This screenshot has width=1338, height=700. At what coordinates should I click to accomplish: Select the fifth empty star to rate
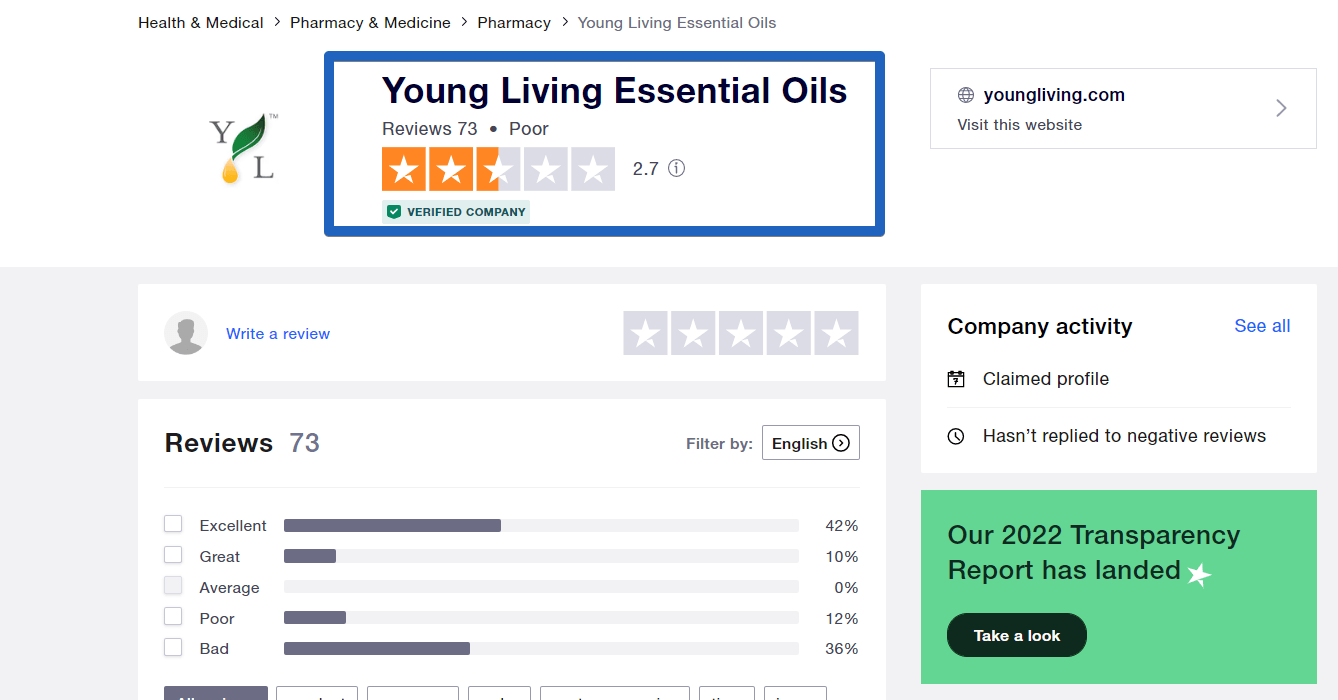coord(836,333)
